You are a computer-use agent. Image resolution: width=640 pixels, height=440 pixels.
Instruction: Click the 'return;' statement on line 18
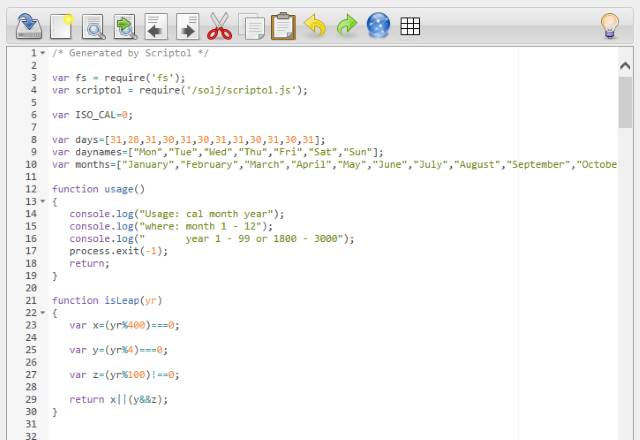(89, 263)
